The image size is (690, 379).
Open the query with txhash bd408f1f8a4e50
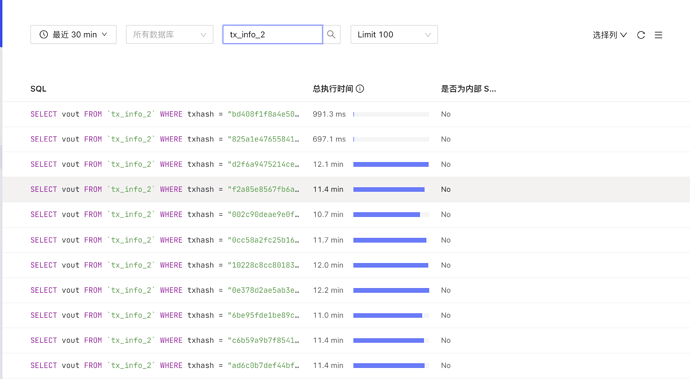point(165,114)
